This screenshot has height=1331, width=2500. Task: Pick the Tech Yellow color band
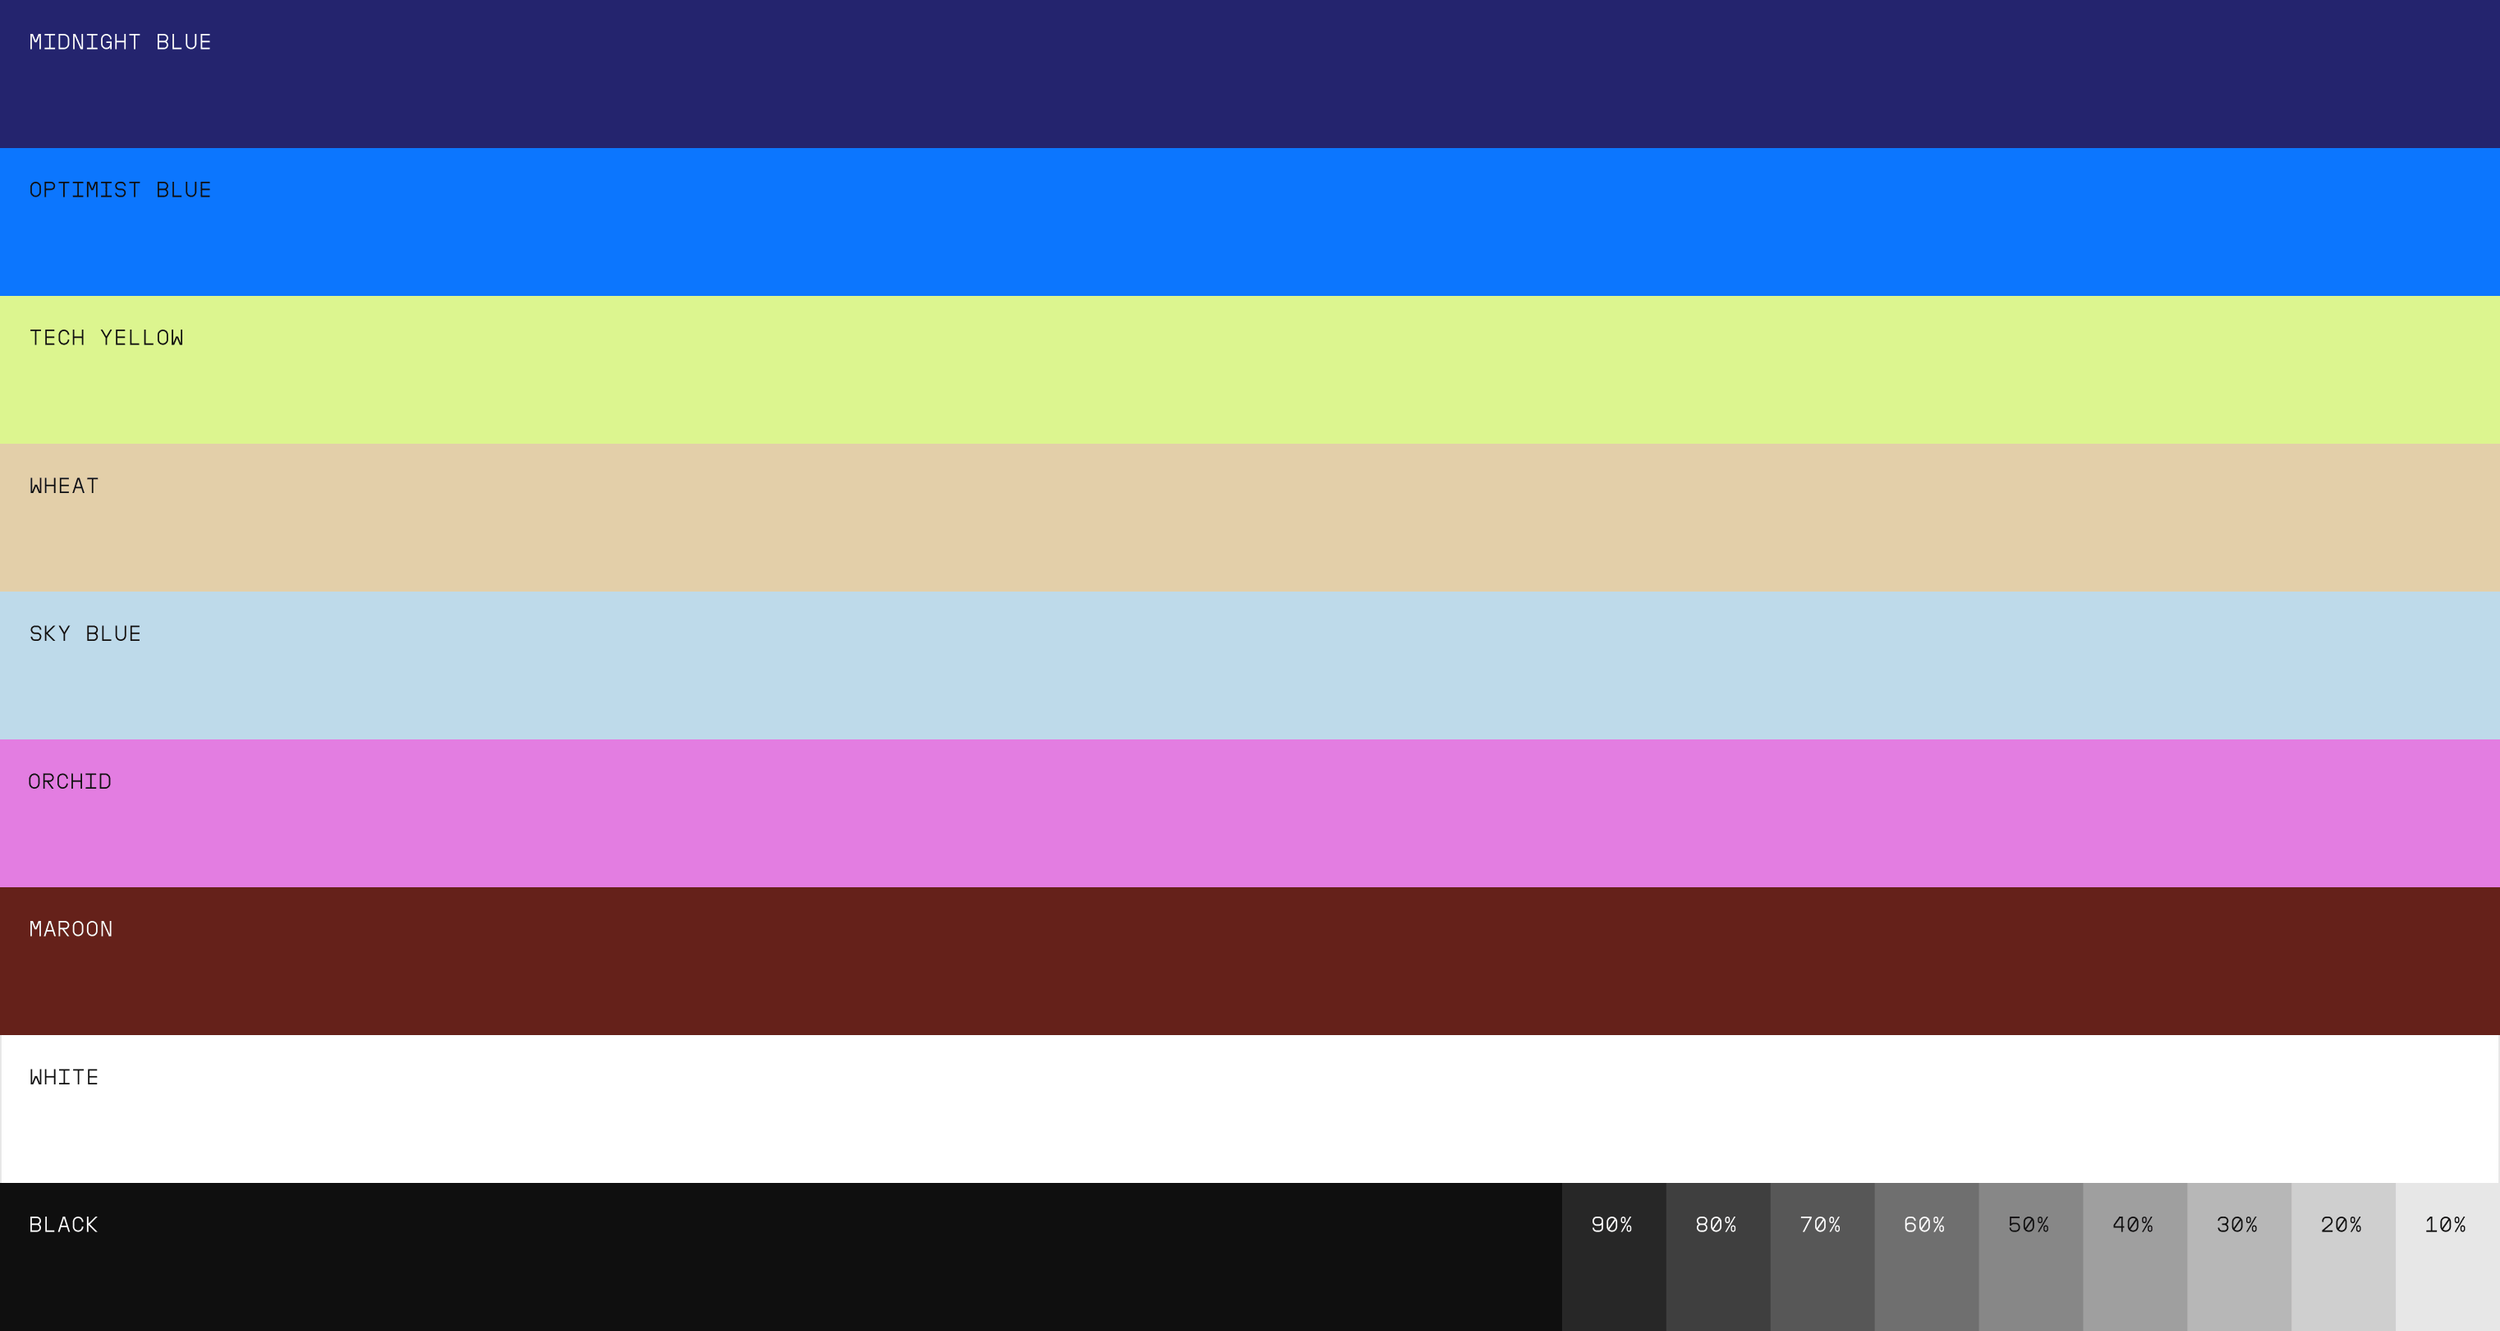[x=1250, y=370]
